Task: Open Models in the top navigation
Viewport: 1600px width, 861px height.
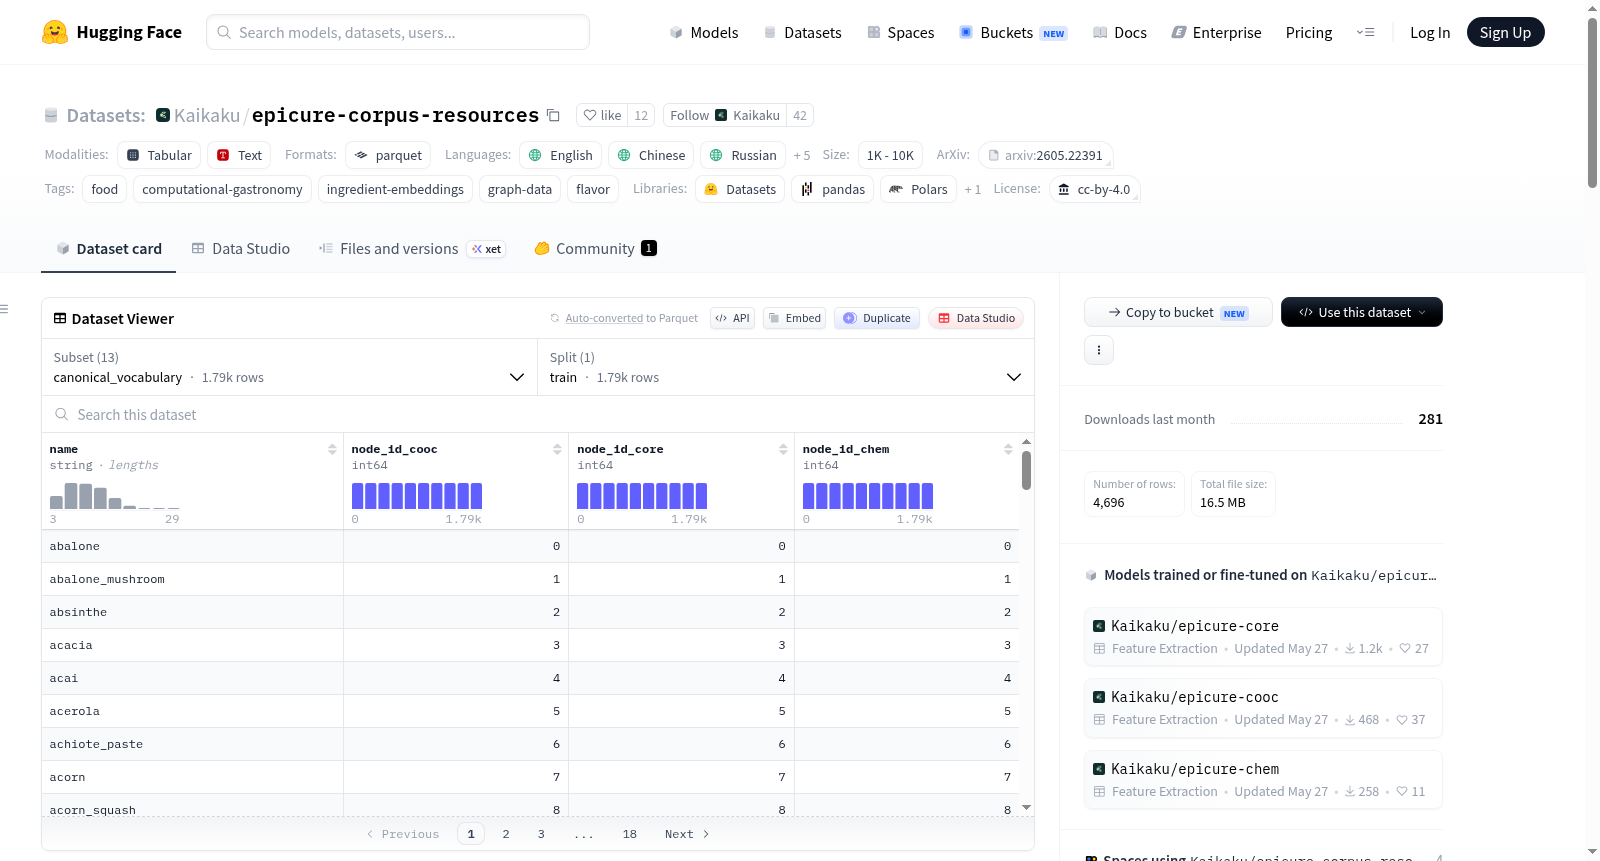Action: 704,32
